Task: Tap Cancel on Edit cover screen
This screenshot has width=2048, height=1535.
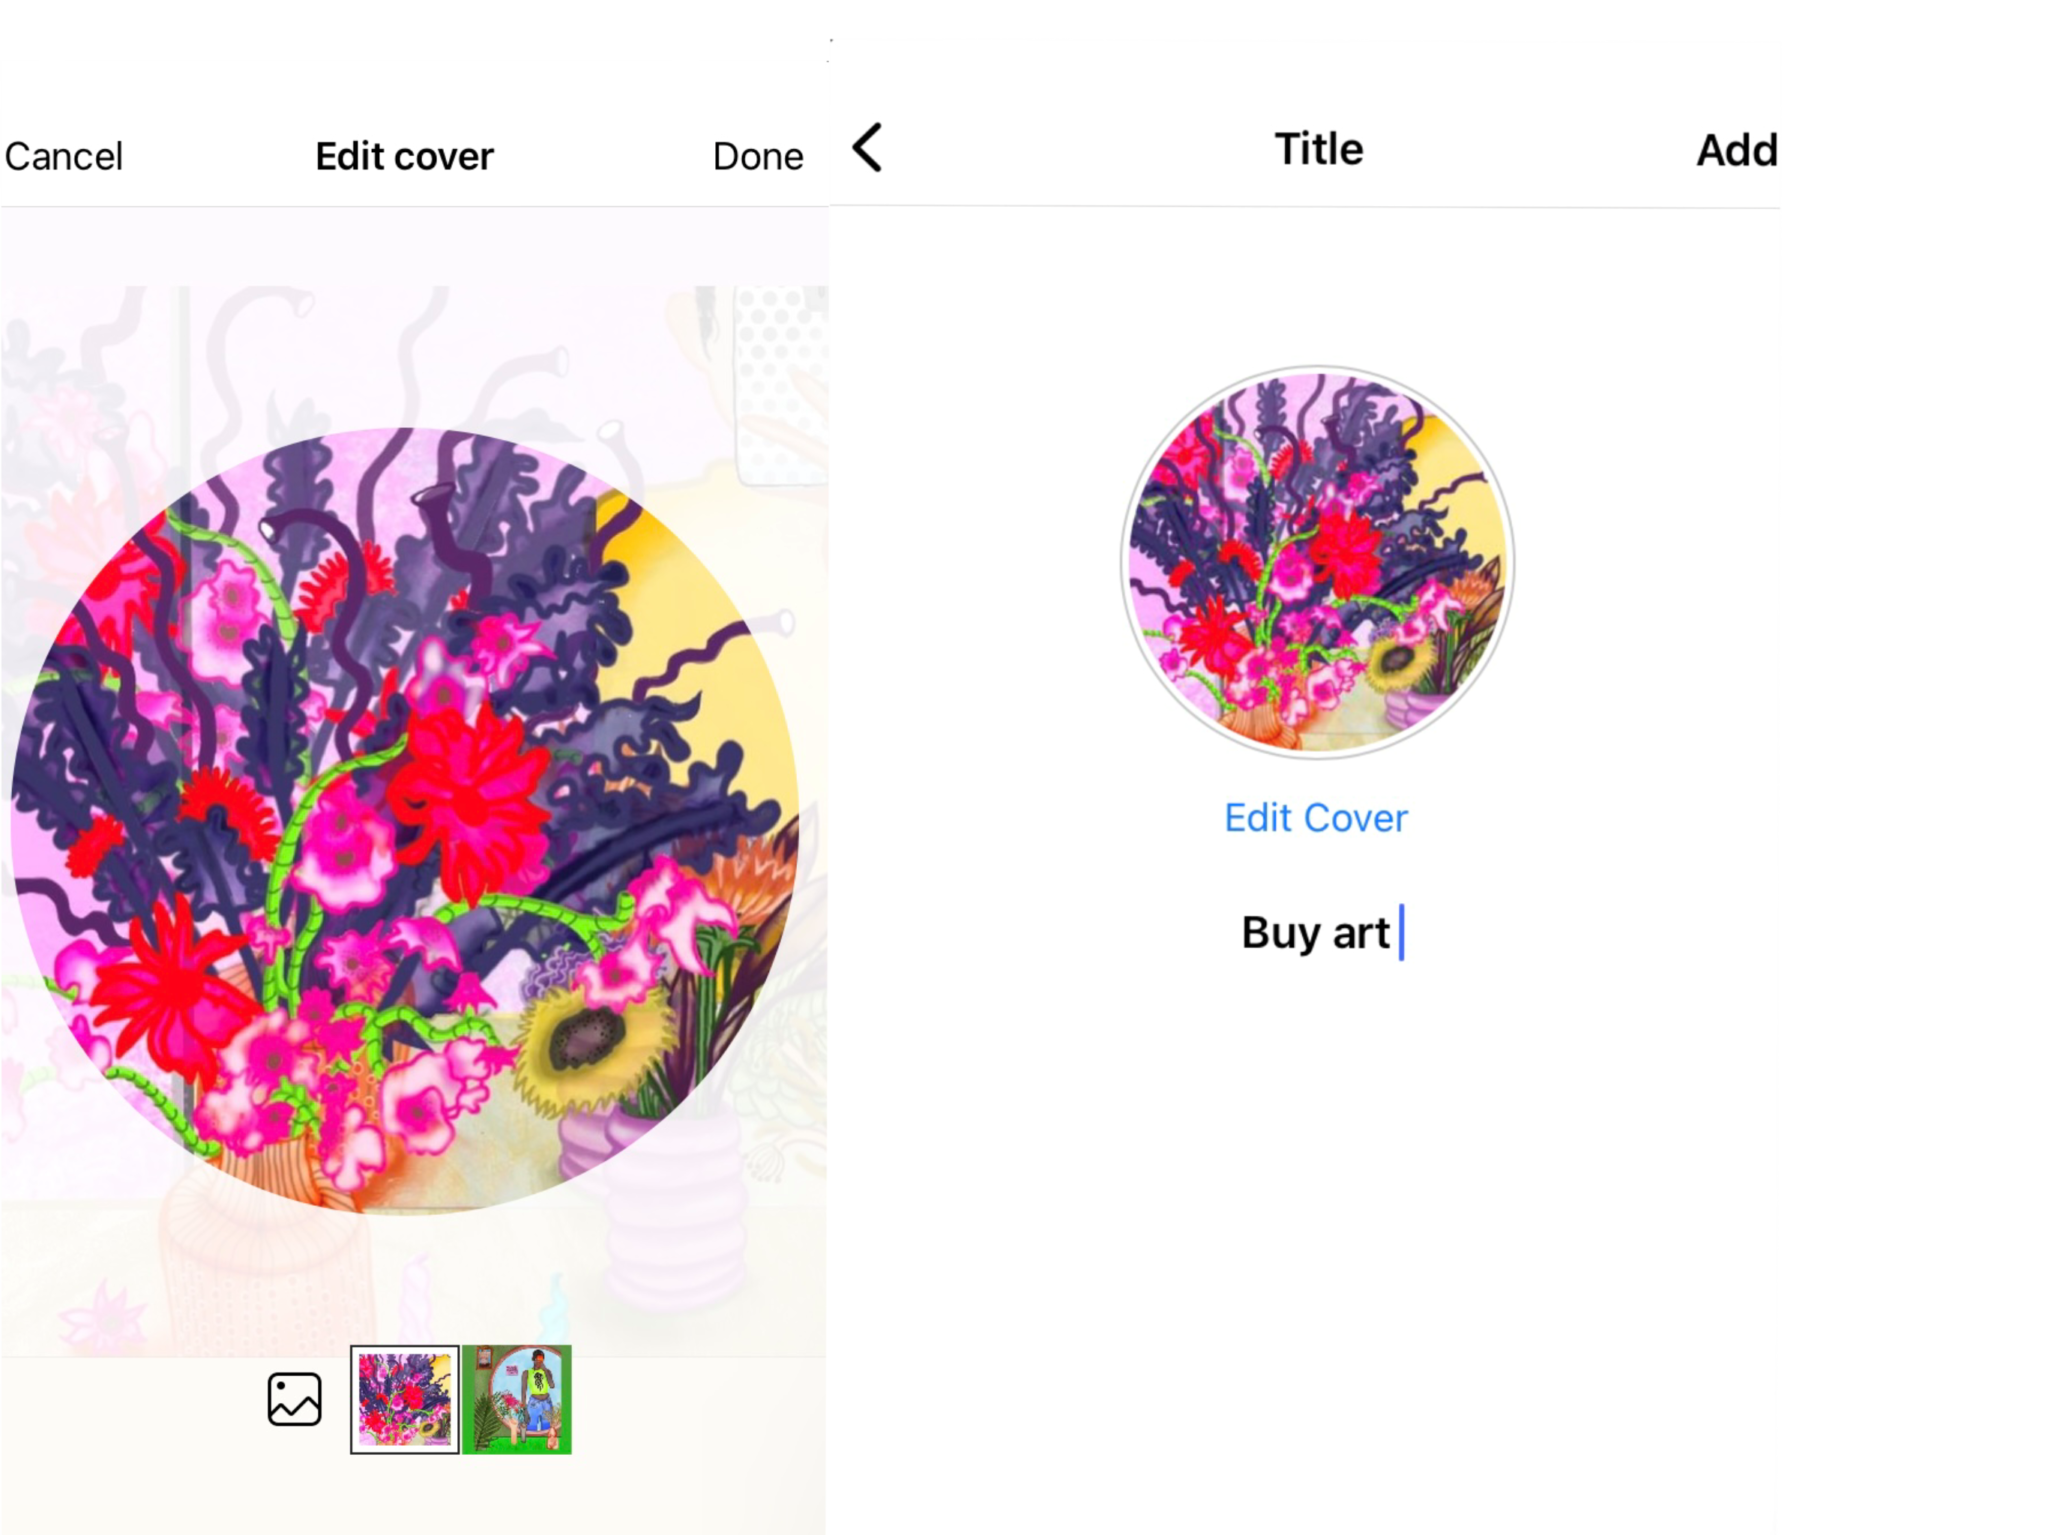Action: [x=63, y=157]
